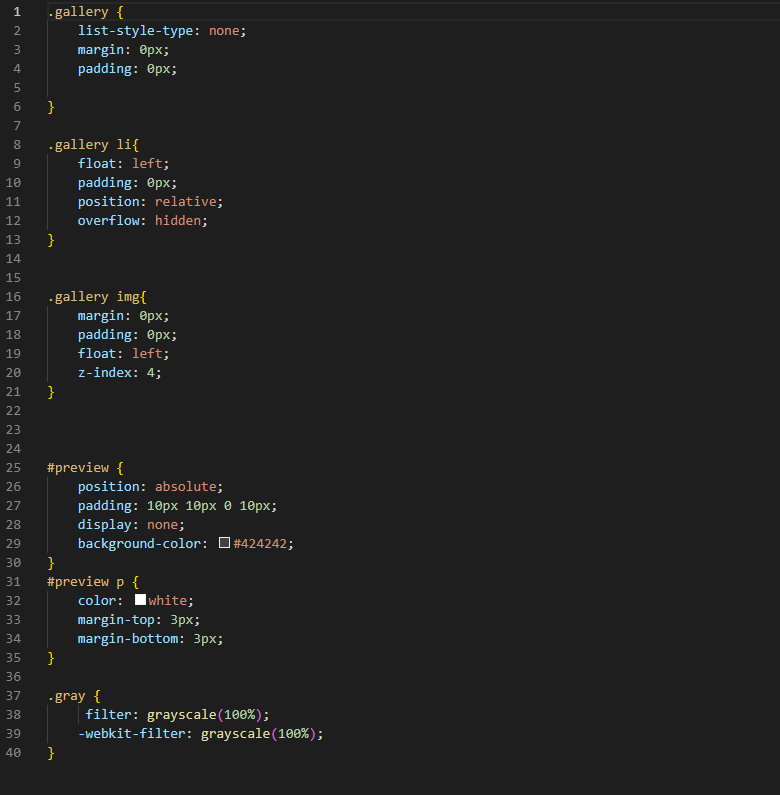This screenshot has width=780, height=795.
Task: Click the 'background-color' property name
Action: click(x=139, y=544)
